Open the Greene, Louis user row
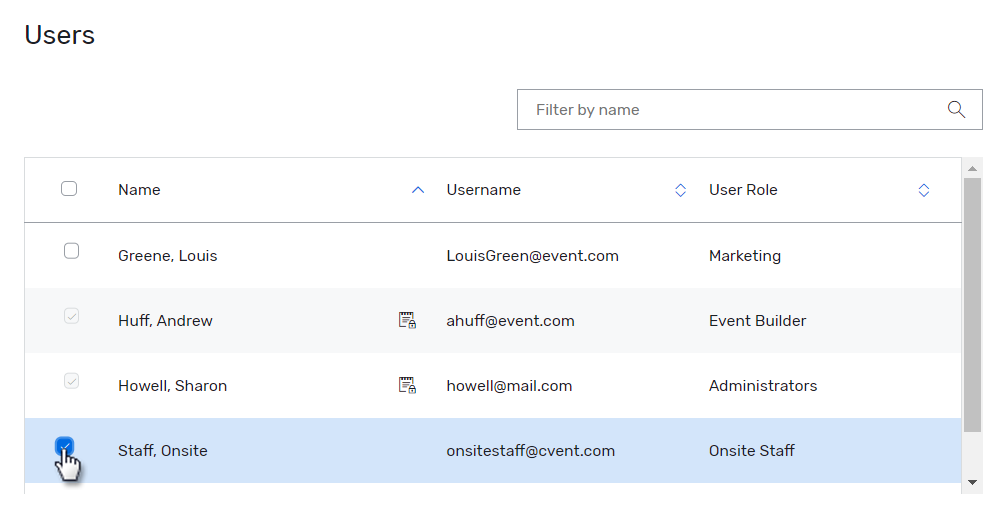This screenshot has height=518, width=1004. pos(167,256)
